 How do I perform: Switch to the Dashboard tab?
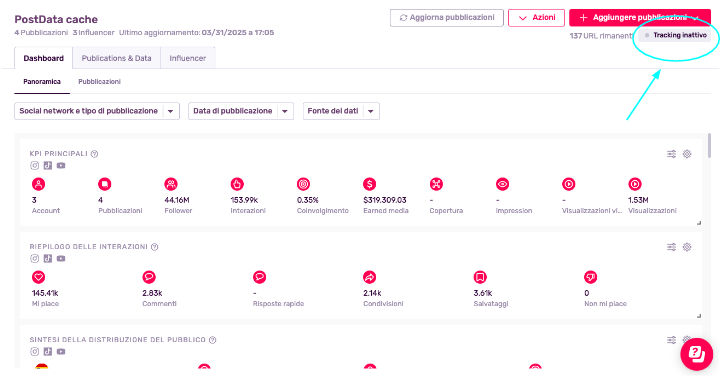(x=44, y=58)
